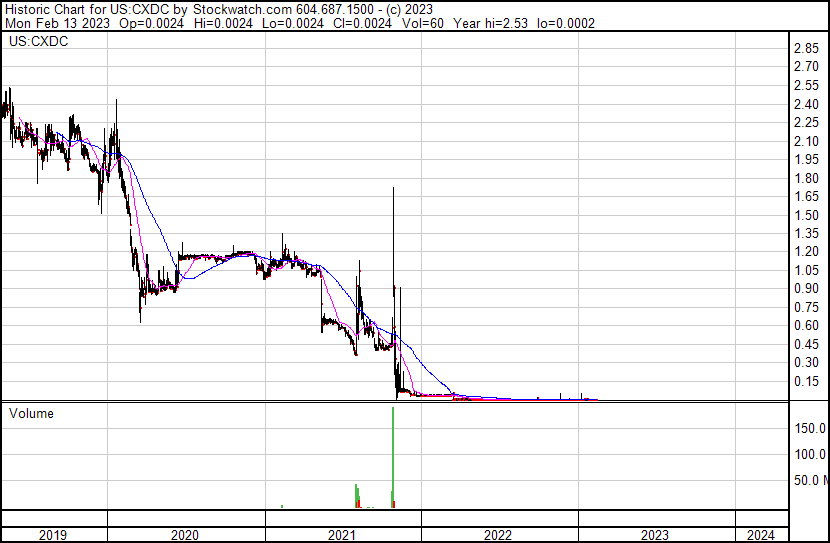
Task: Click the Volume panel label
Action: pos(31,413)
